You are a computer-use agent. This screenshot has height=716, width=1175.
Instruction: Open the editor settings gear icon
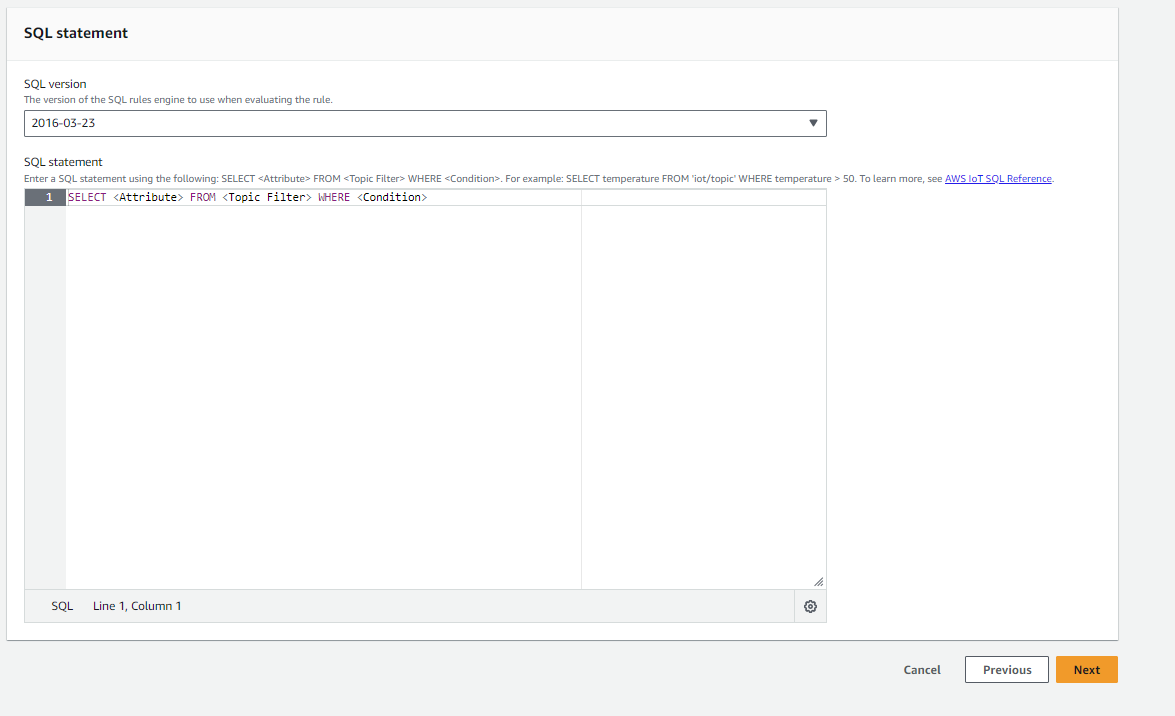[810, 606]
